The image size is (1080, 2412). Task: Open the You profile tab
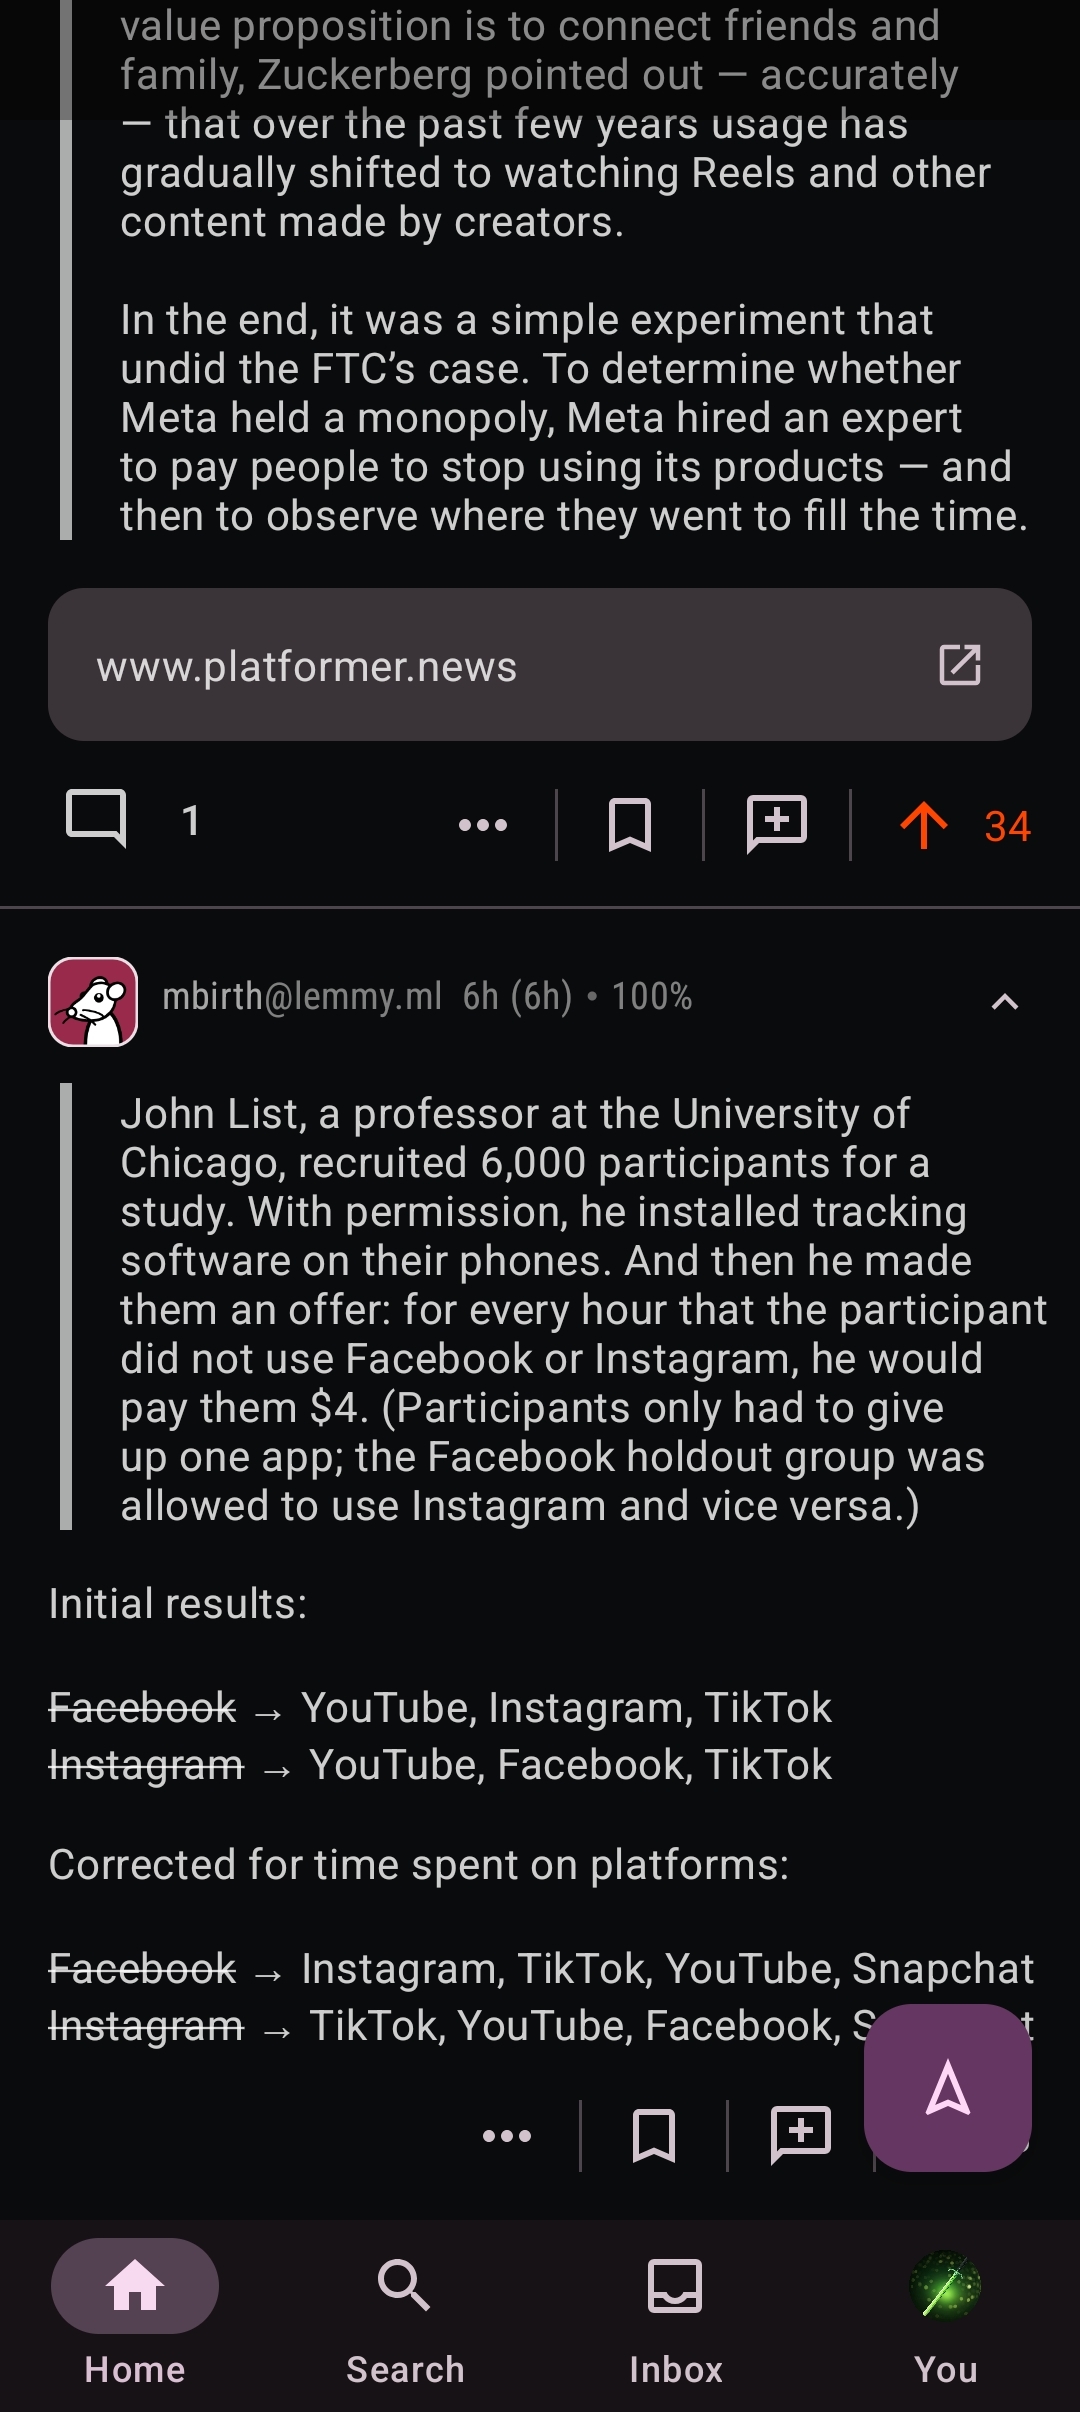pyautogui.click(x=945, y=2310)
